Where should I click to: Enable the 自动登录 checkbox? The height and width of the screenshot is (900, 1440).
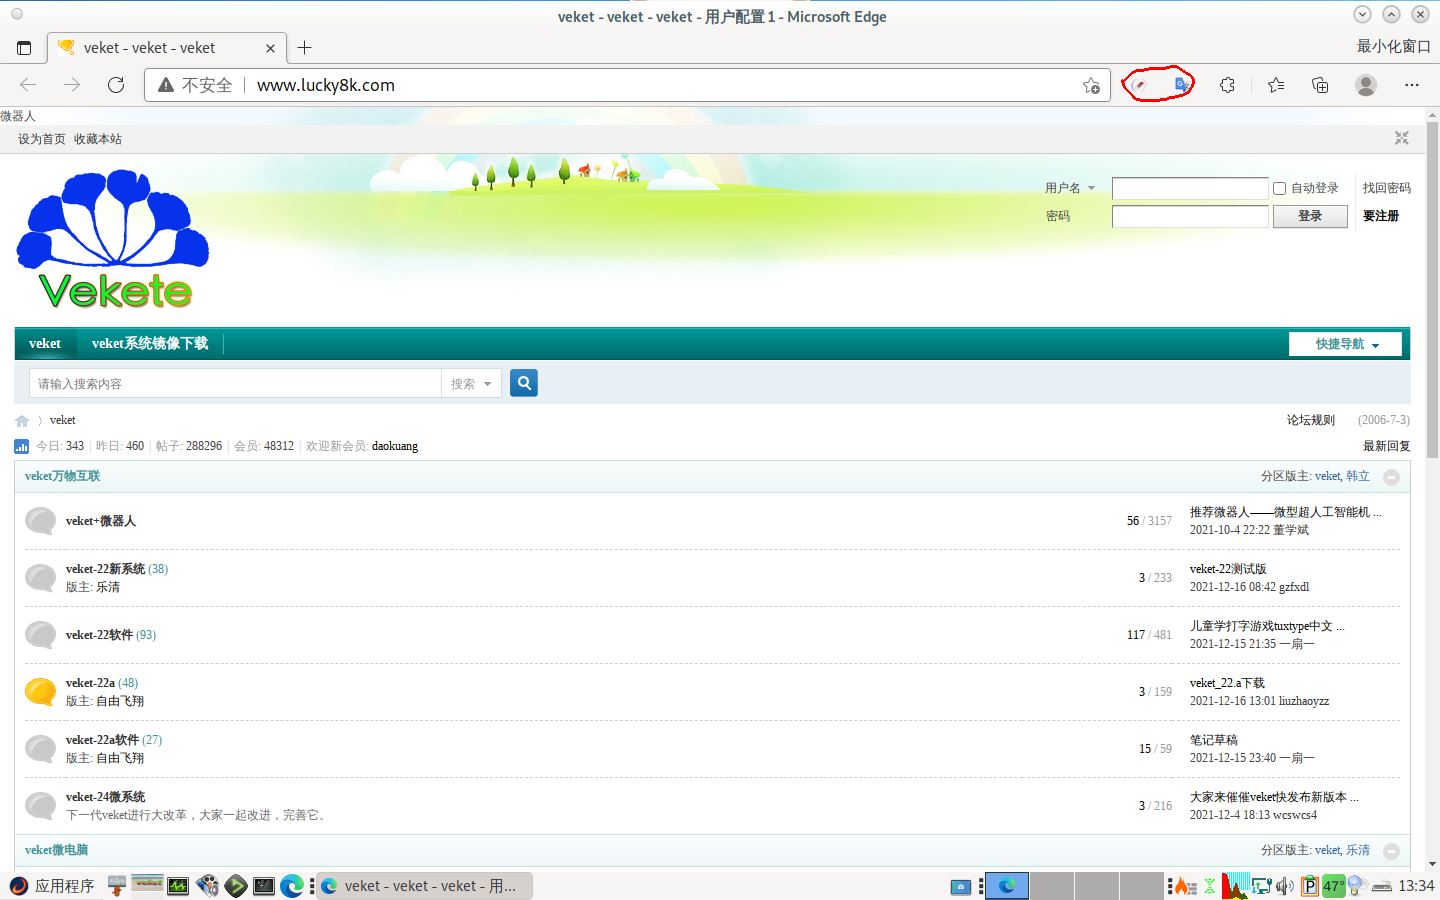(x=1279, y=188)
